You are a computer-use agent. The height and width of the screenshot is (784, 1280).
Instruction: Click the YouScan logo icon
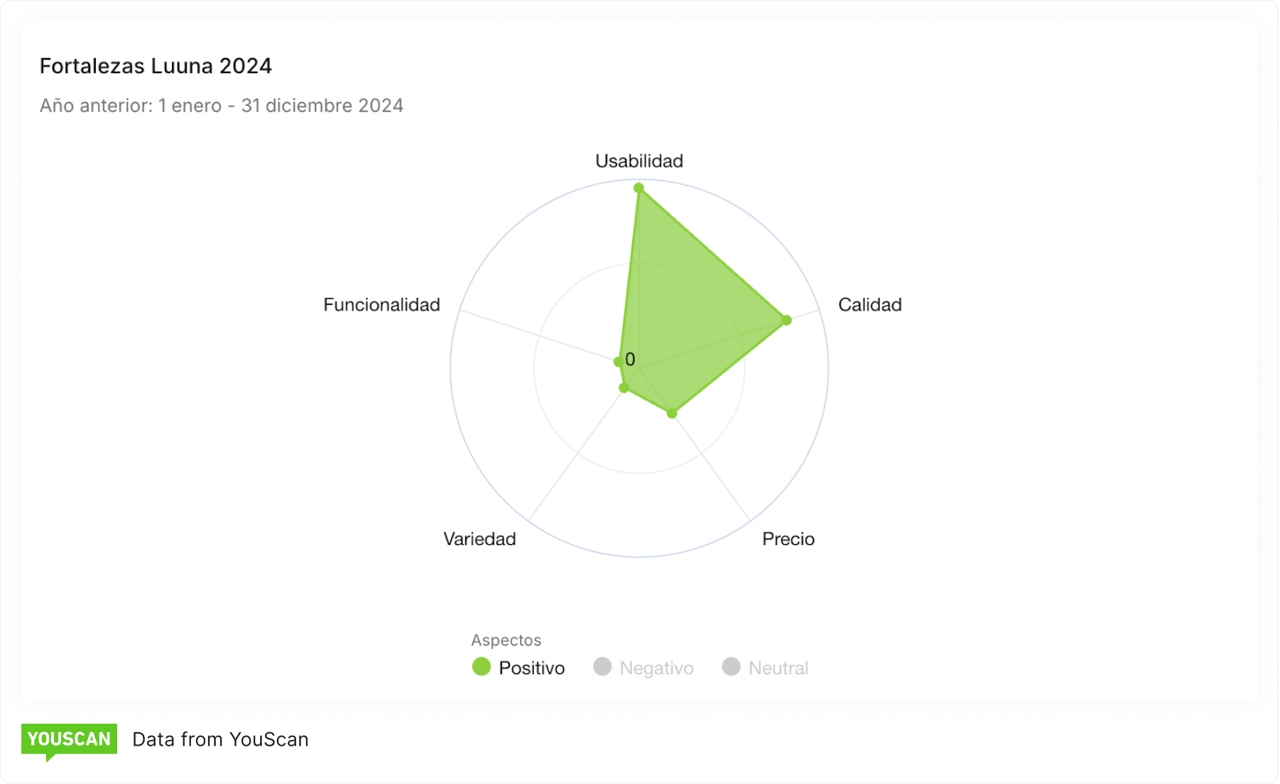pyautogui.click(x=69, y=740)
